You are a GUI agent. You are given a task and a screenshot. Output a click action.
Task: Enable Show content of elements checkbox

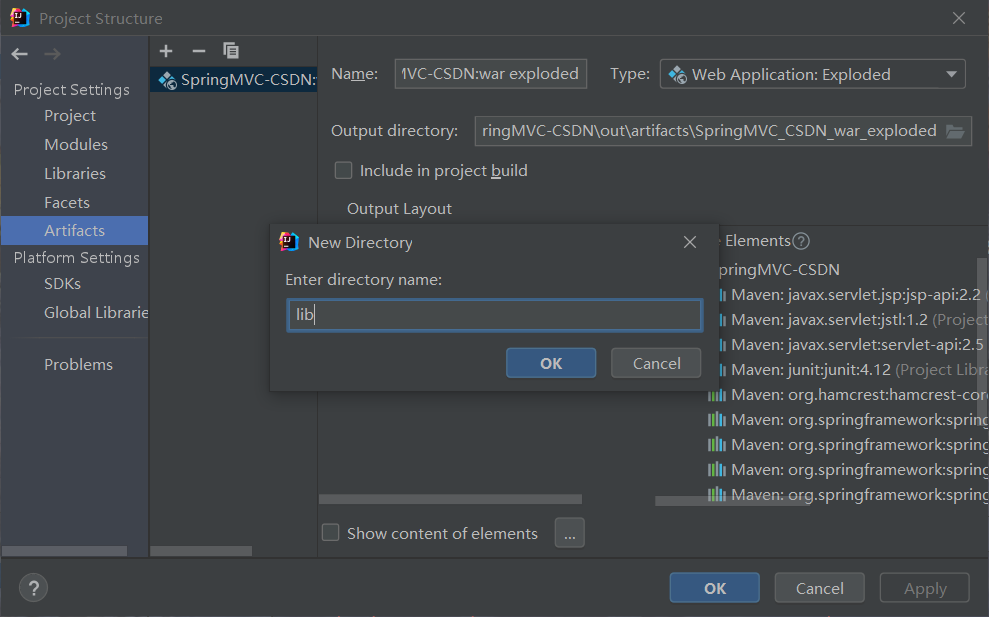click(331, 532)
